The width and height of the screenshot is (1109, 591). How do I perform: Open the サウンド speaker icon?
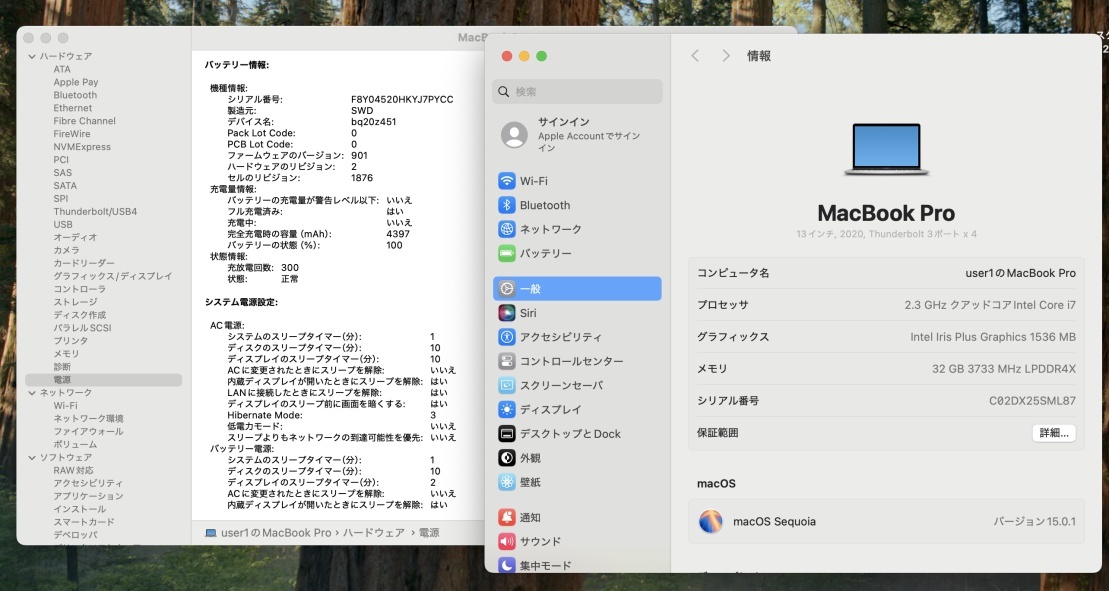(x=506, y=542)
